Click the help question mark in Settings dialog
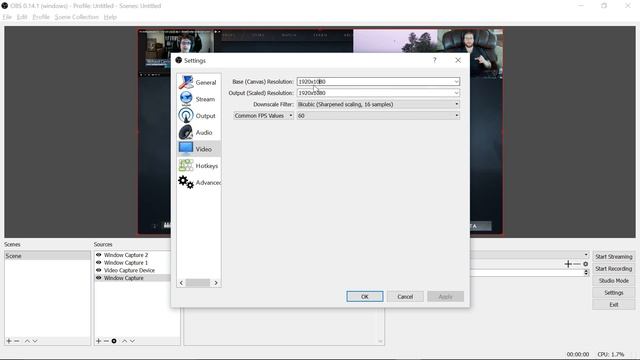This screenshot has height=360, width=640. [x=435, y=60]
